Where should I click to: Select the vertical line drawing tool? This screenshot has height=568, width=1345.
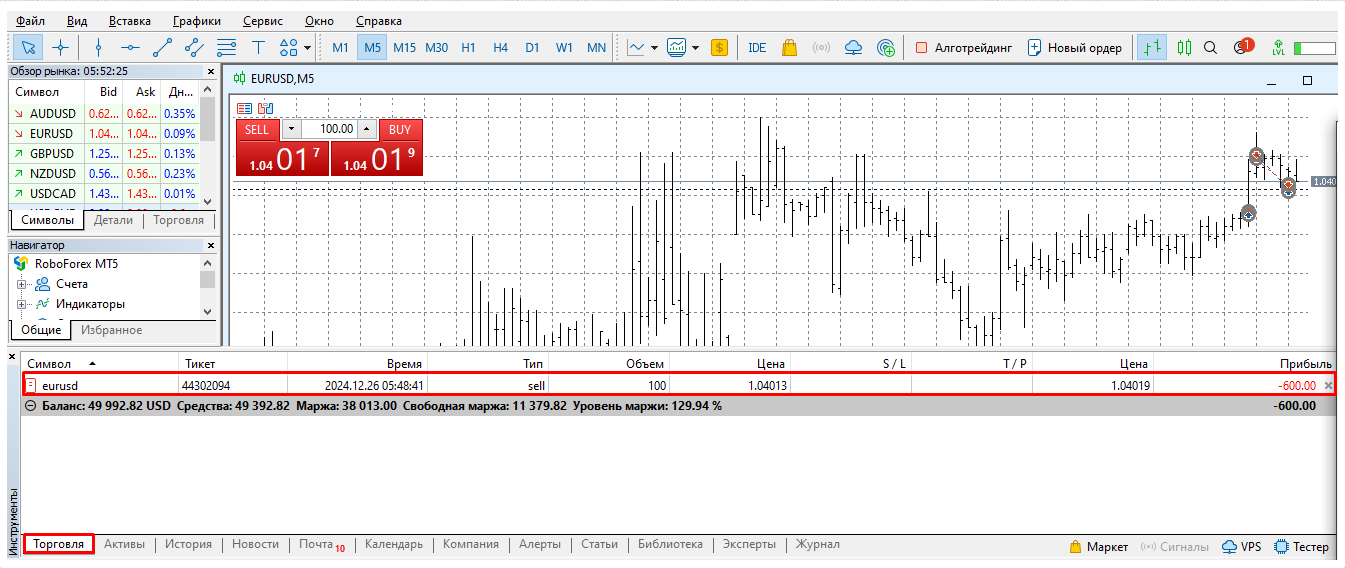98,47
